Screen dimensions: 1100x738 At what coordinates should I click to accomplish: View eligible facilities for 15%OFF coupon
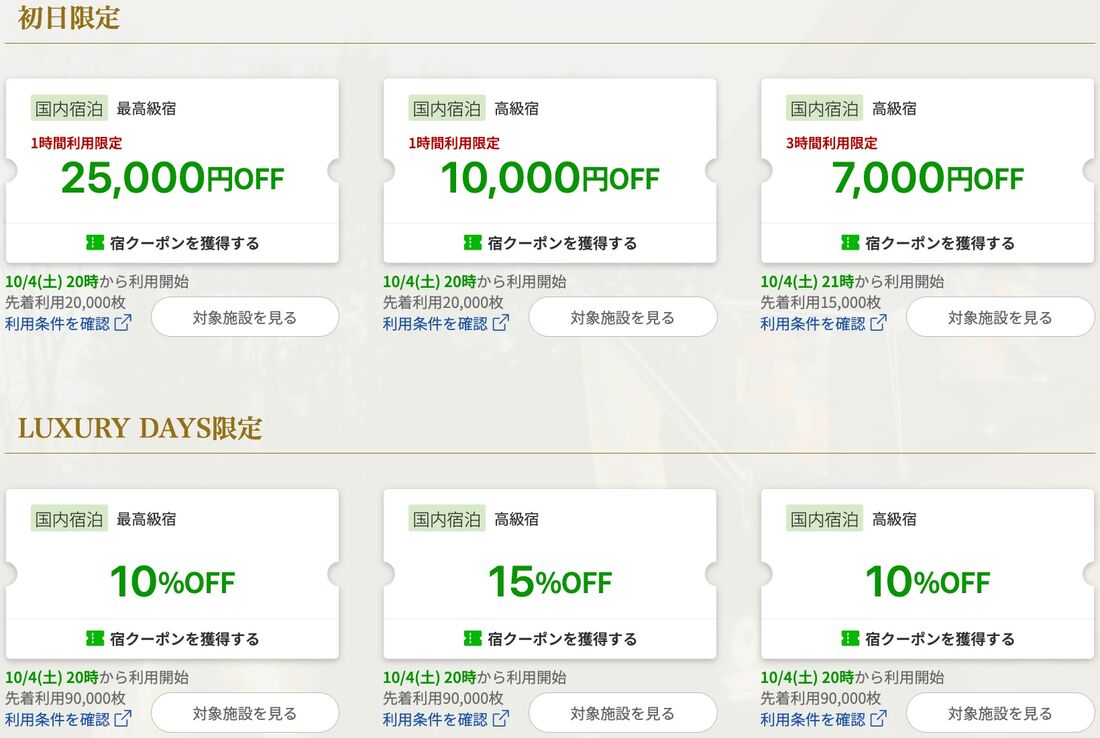click(622, 714)
